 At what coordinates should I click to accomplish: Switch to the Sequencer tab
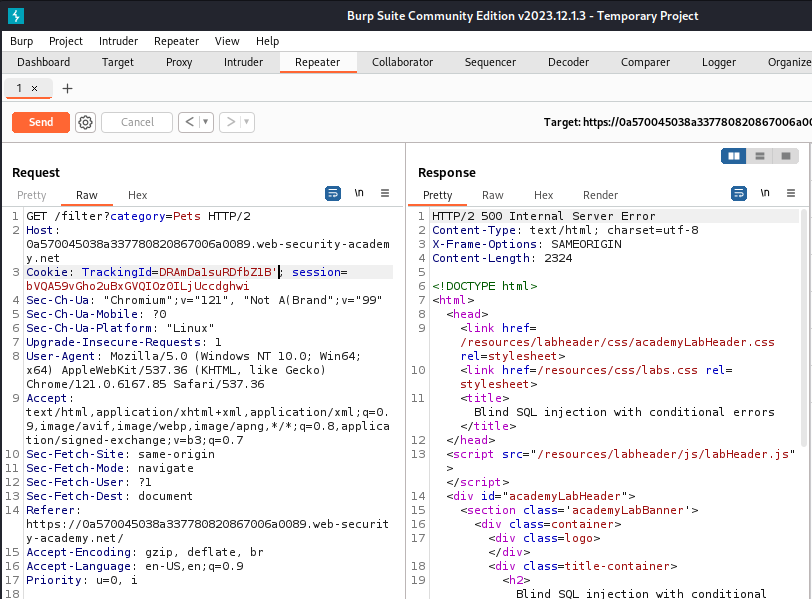click(x=490, y=62)
